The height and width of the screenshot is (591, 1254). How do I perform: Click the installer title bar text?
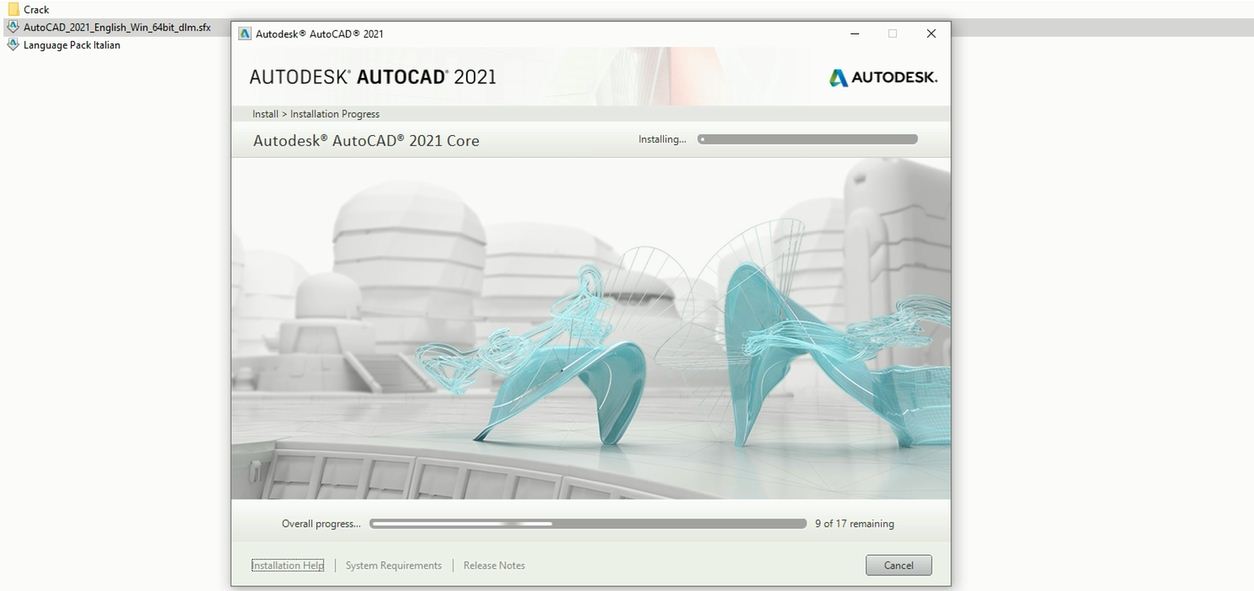pyautogui.click(x=320, y=34)
